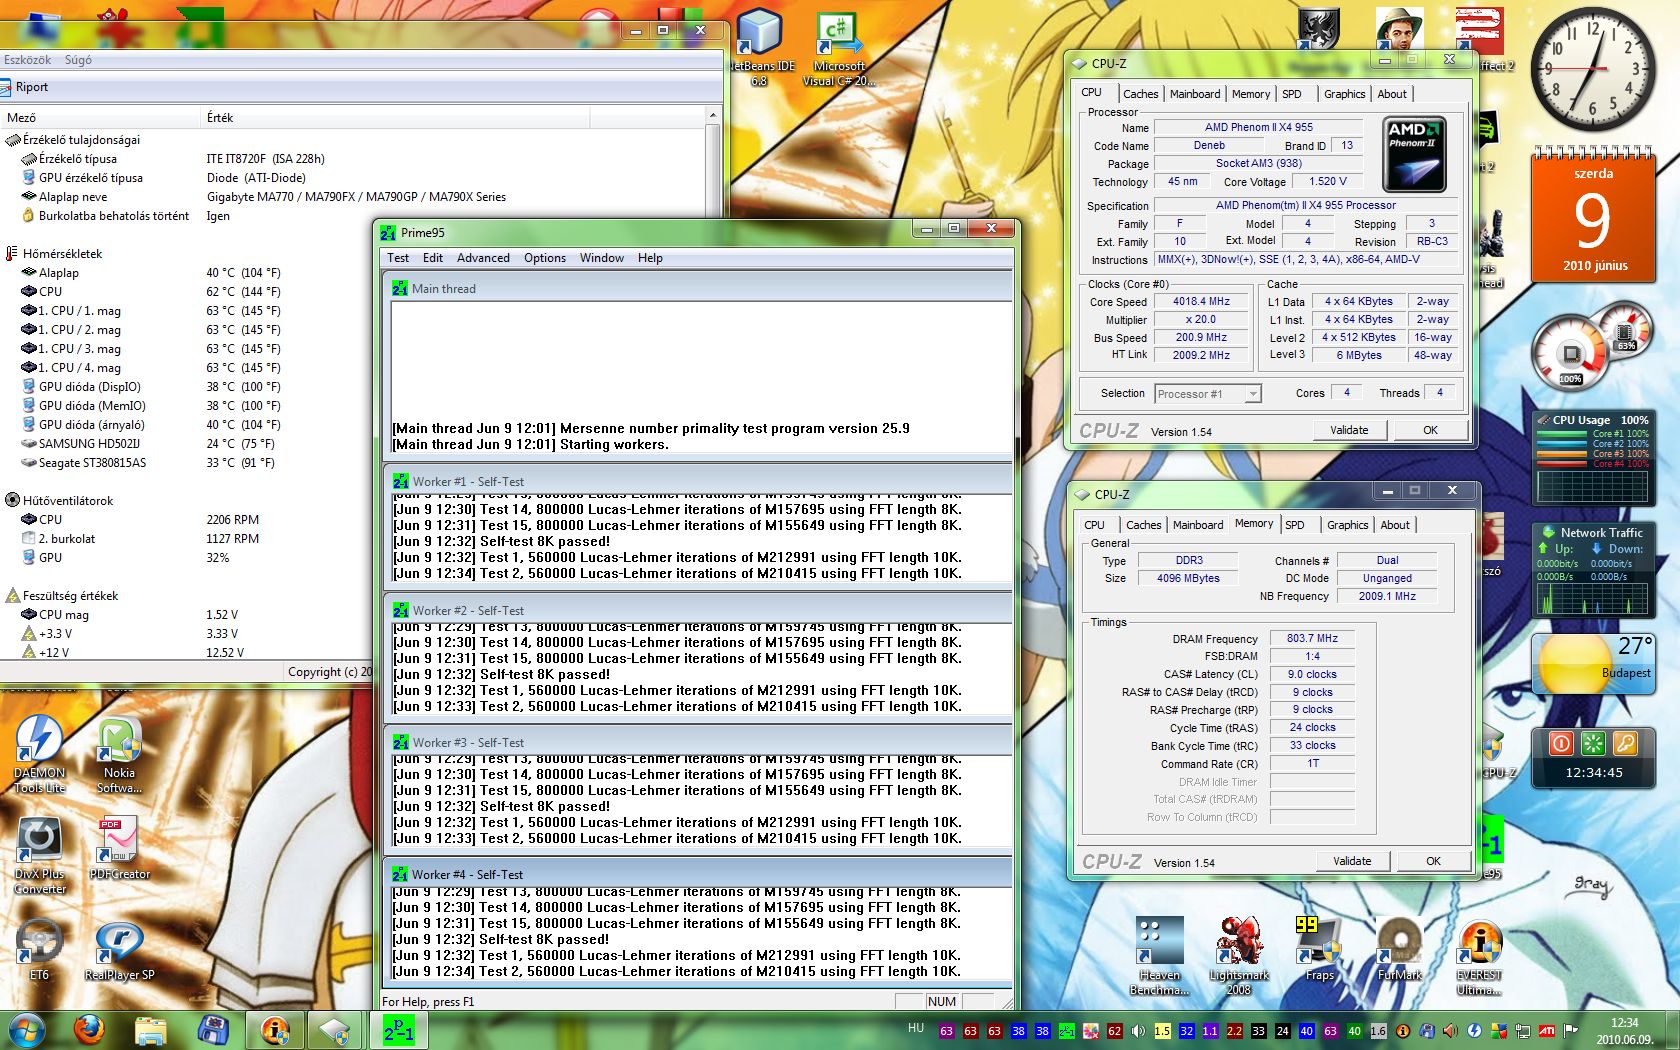Viewport: 1680px width, 1050px height.
Task: Click the HU language indicator
Action: tap(916, 1028)
